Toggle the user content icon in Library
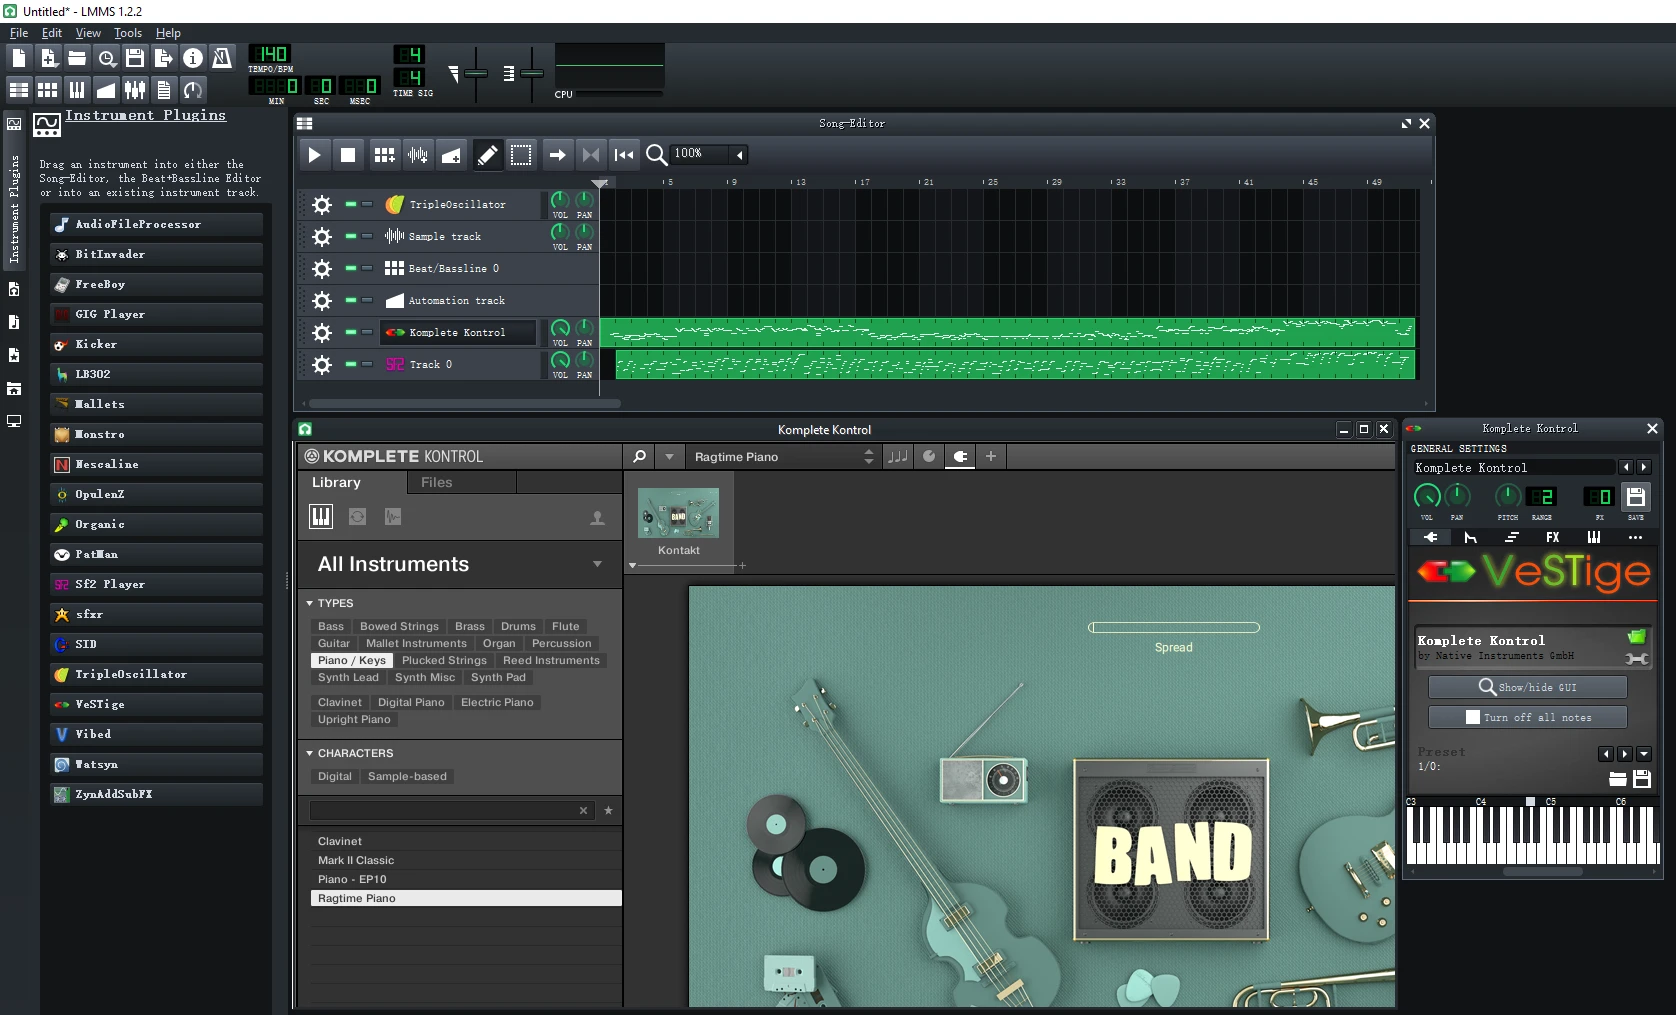 pos(597,517)
